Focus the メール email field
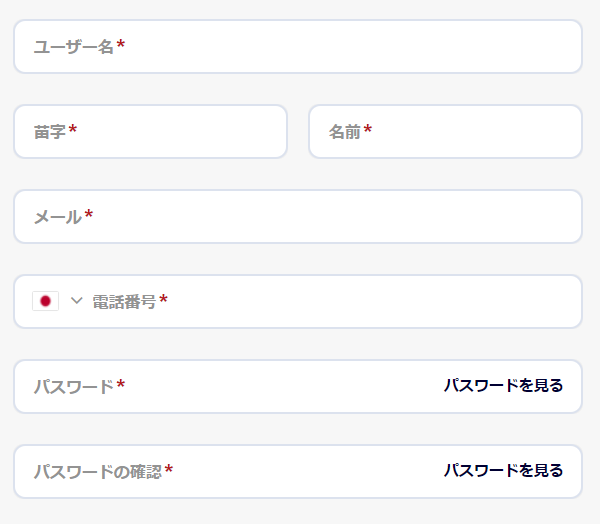600x524 pixels. (298, 216)
